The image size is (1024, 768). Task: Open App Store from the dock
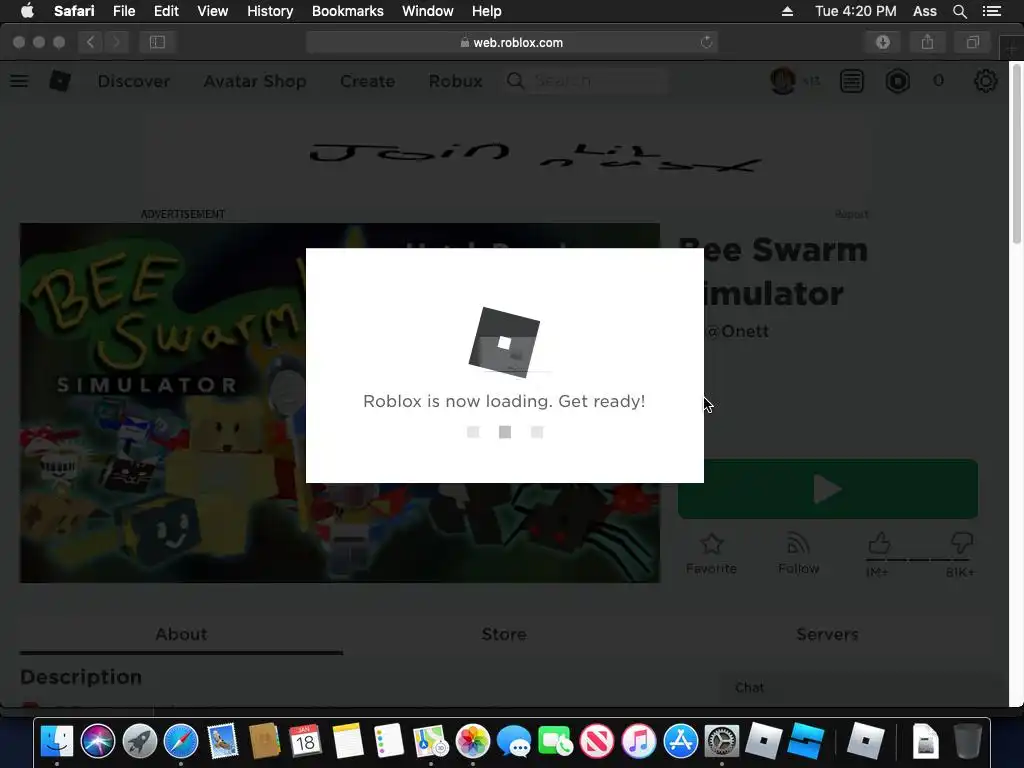680,741
